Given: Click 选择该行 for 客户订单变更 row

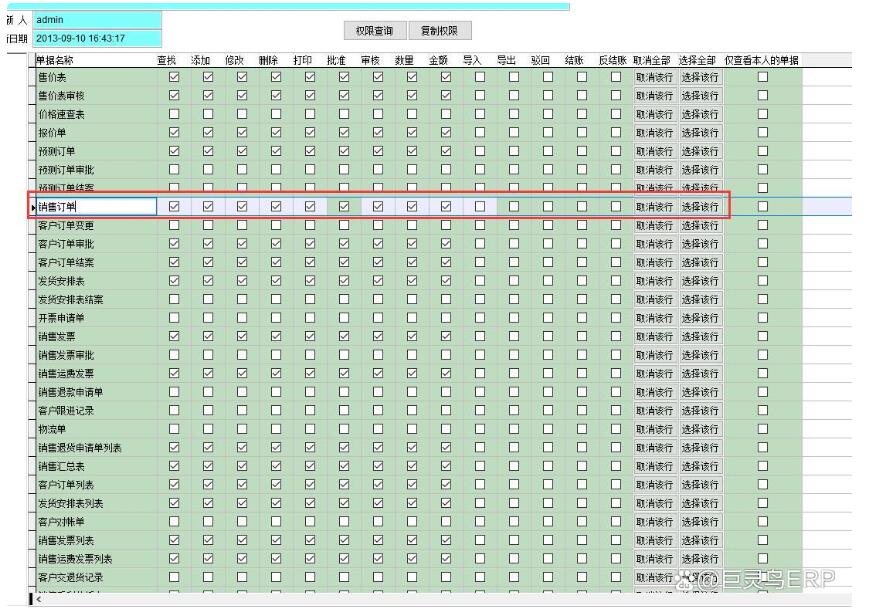Looking at the screenshot, I should pyautogui.click(x=700, y=226).
